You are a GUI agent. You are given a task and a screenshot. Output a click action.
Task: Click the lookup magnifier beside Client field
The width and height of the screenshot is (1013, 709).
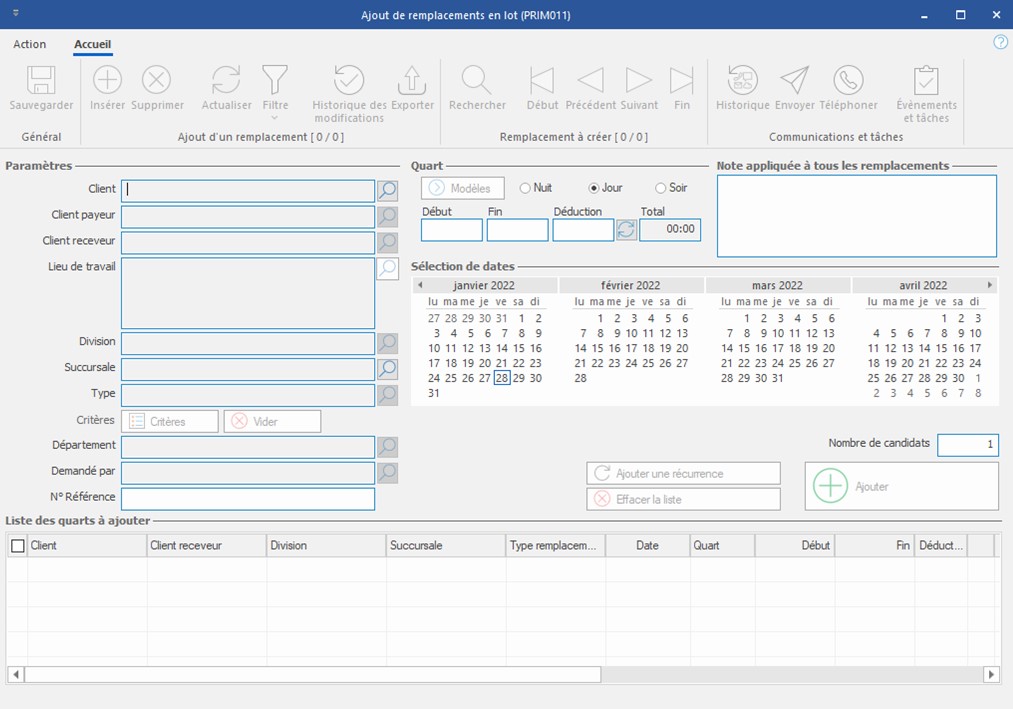[387, 190]
